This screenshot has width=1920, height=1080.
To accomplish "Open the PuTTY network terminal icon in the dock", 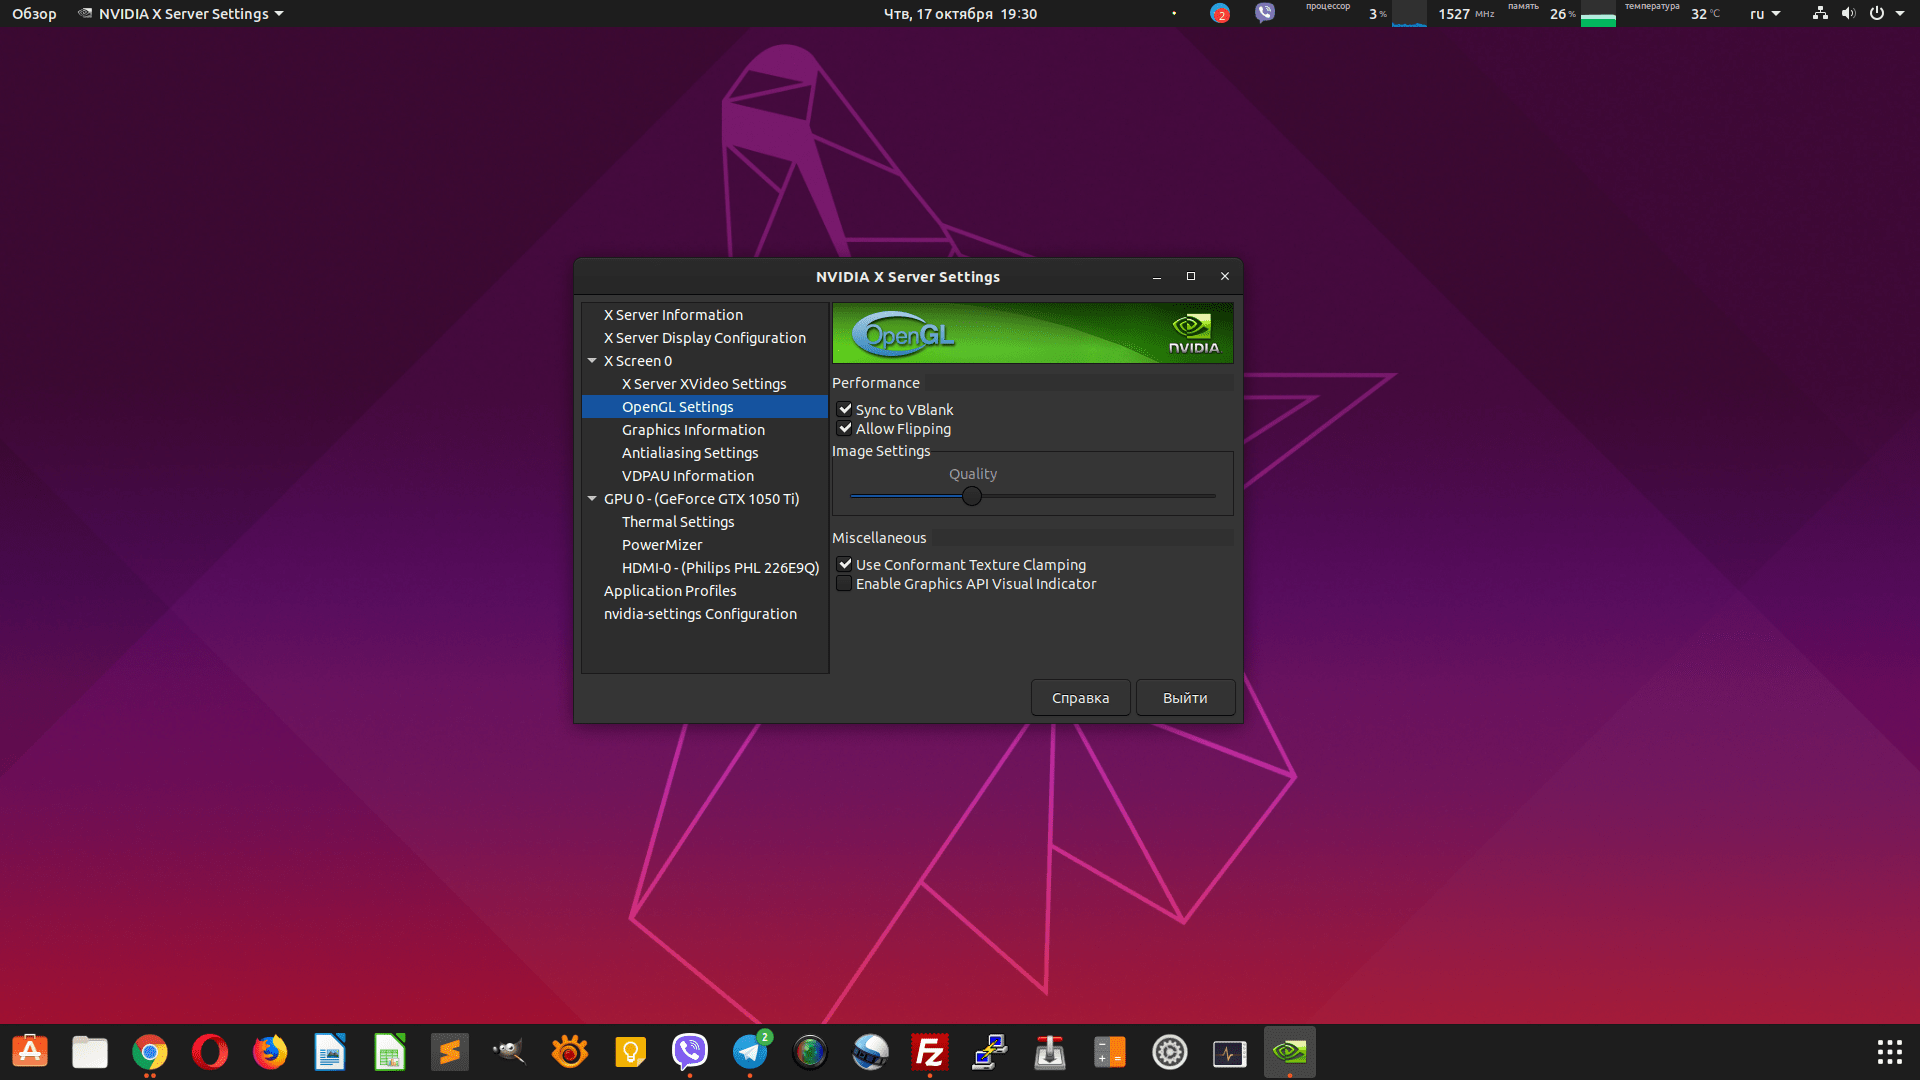I will coord(990,1052).
